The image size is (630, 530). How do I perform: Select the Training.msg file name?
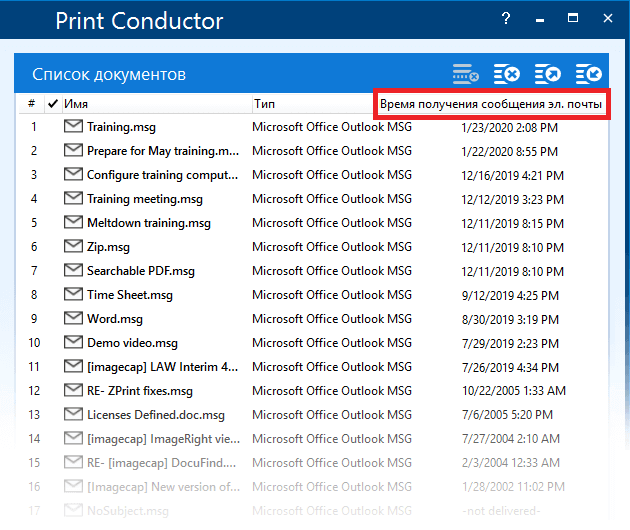point(121,127)
